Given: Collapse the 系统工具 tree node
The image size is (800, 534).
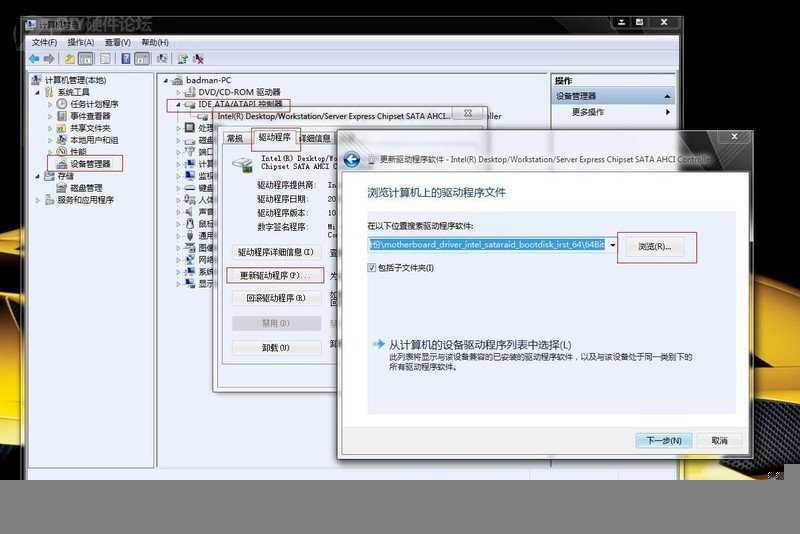Looking at the screenshot, I should [x=38, y=93].
